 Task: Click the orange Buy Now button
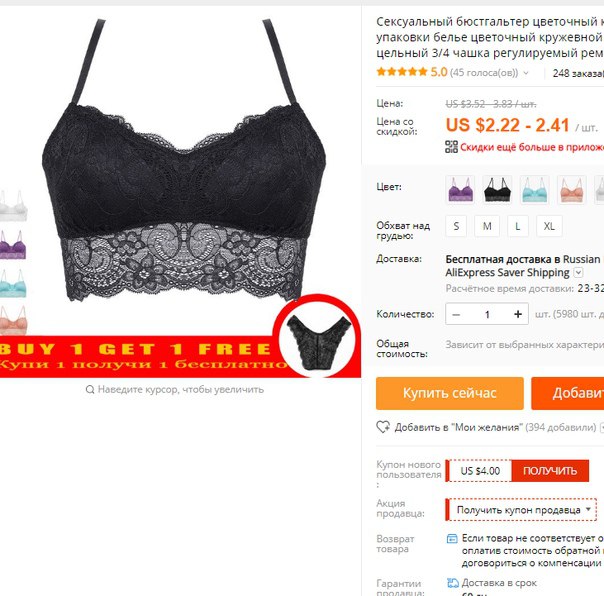(450, 393)
